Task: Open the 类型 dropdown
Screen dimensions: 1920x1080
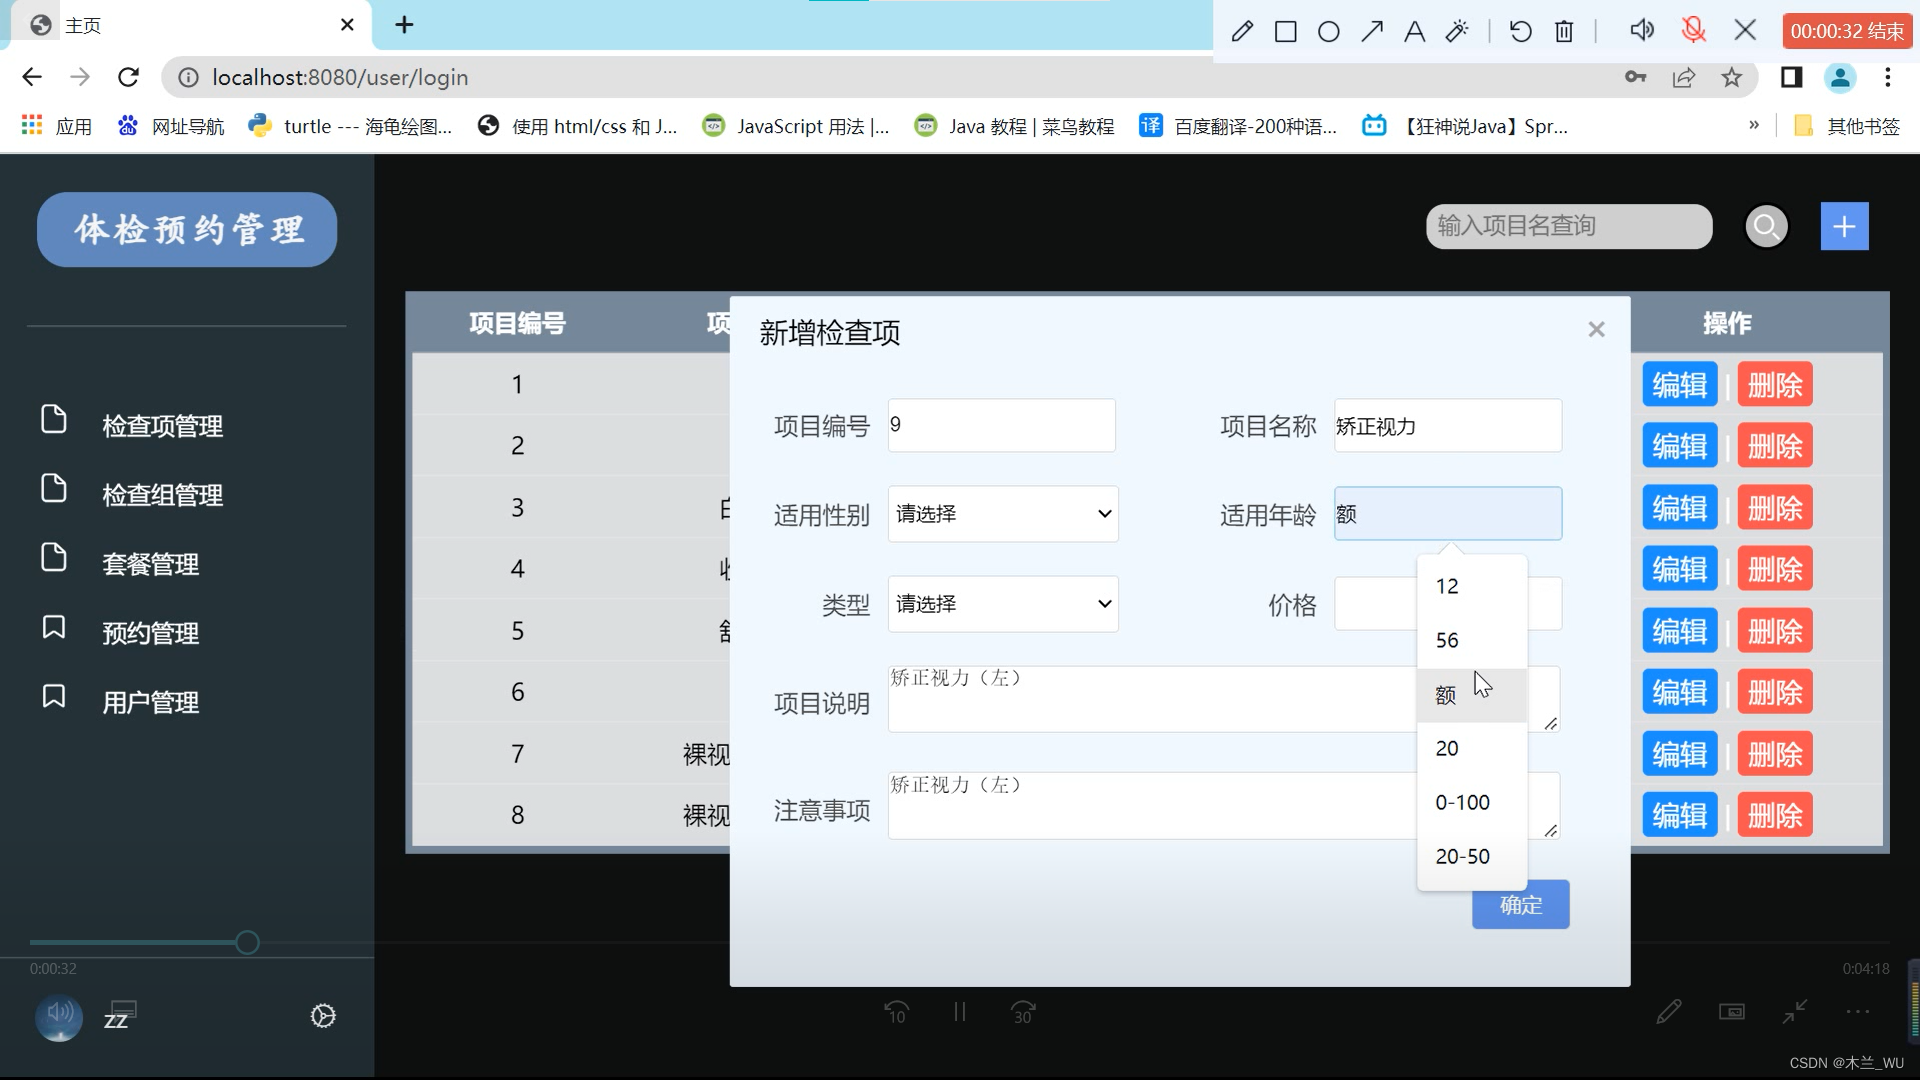Action: 1003,604
